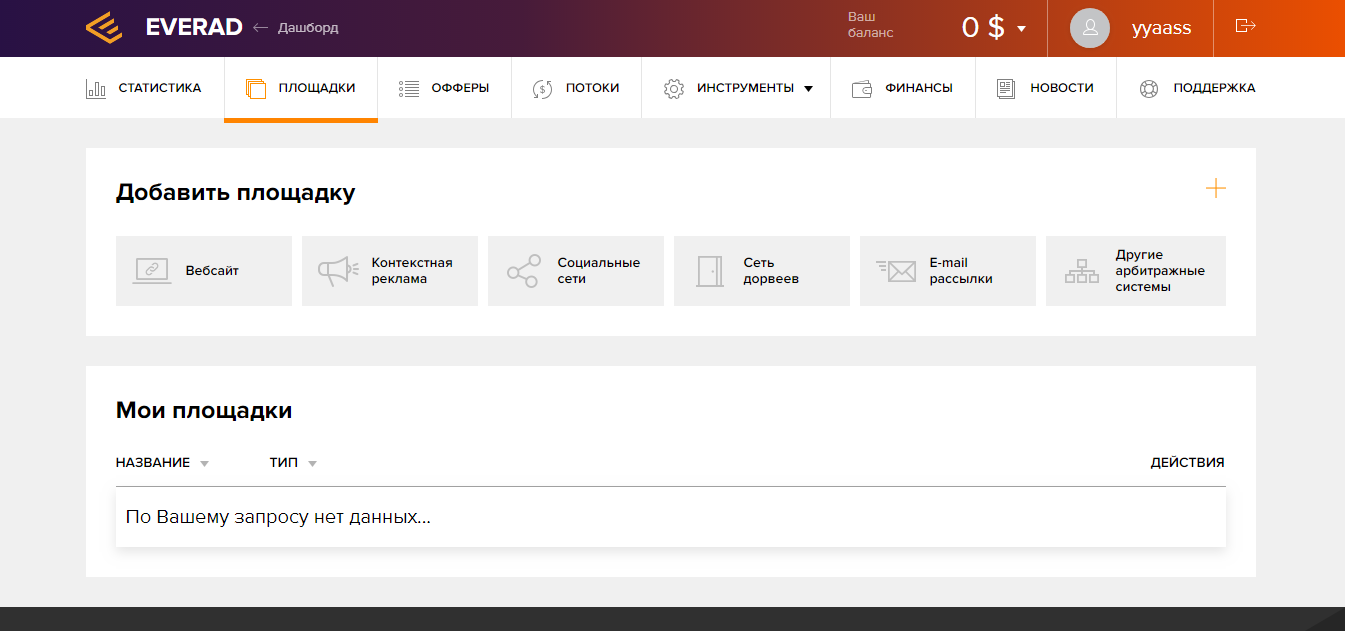Open the Новости tab
1345x631 pixels.
[x=1045, y=88]
